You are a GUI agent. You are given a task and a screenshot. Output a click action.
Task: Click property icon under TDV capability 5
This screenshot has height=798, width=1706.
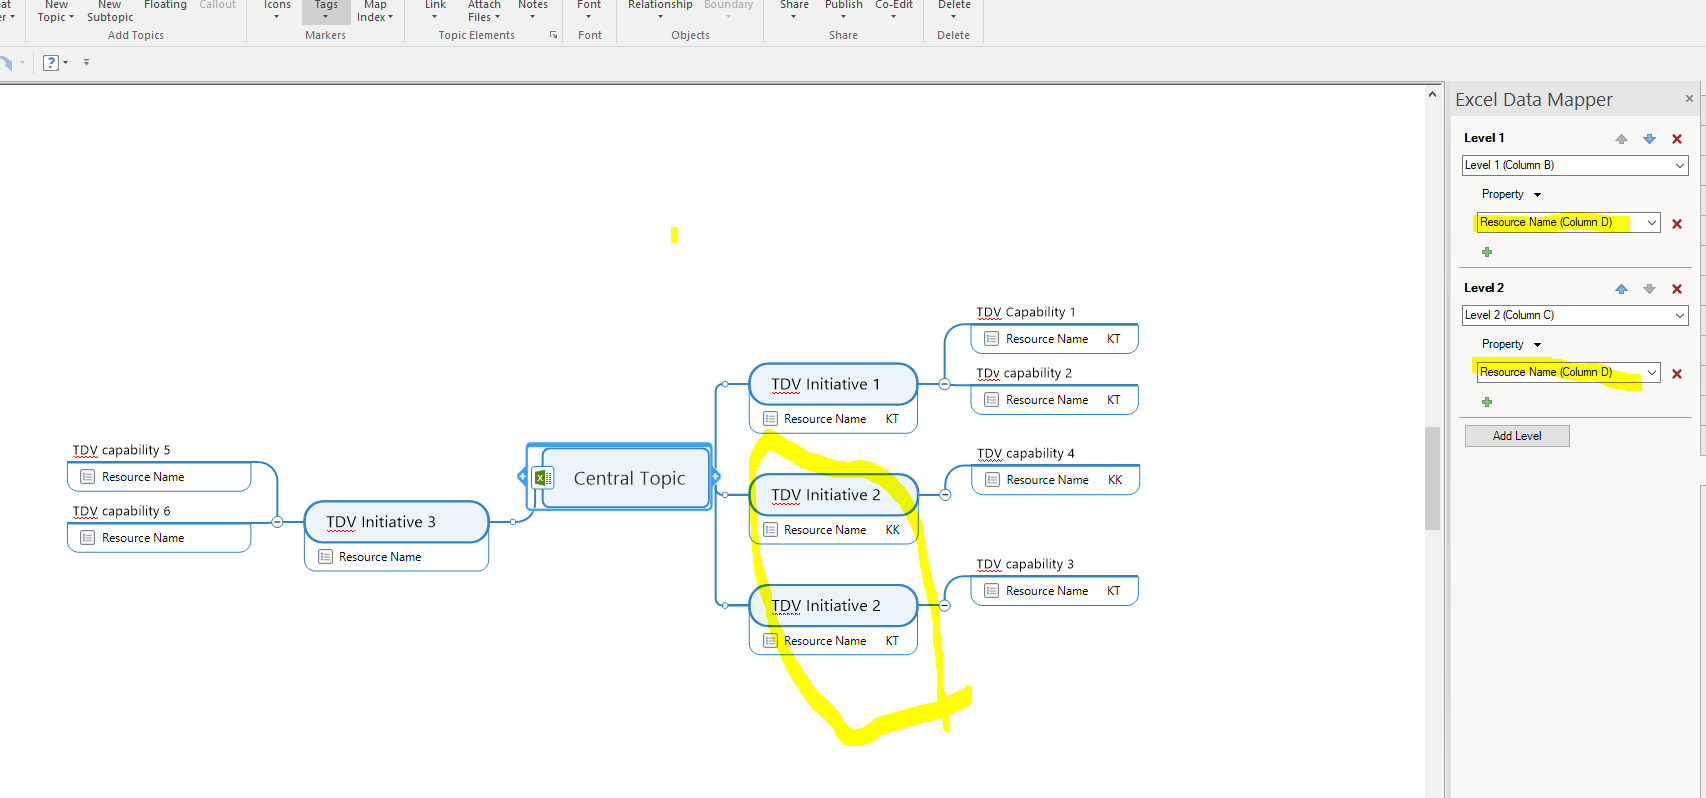[x=87, y=477]
